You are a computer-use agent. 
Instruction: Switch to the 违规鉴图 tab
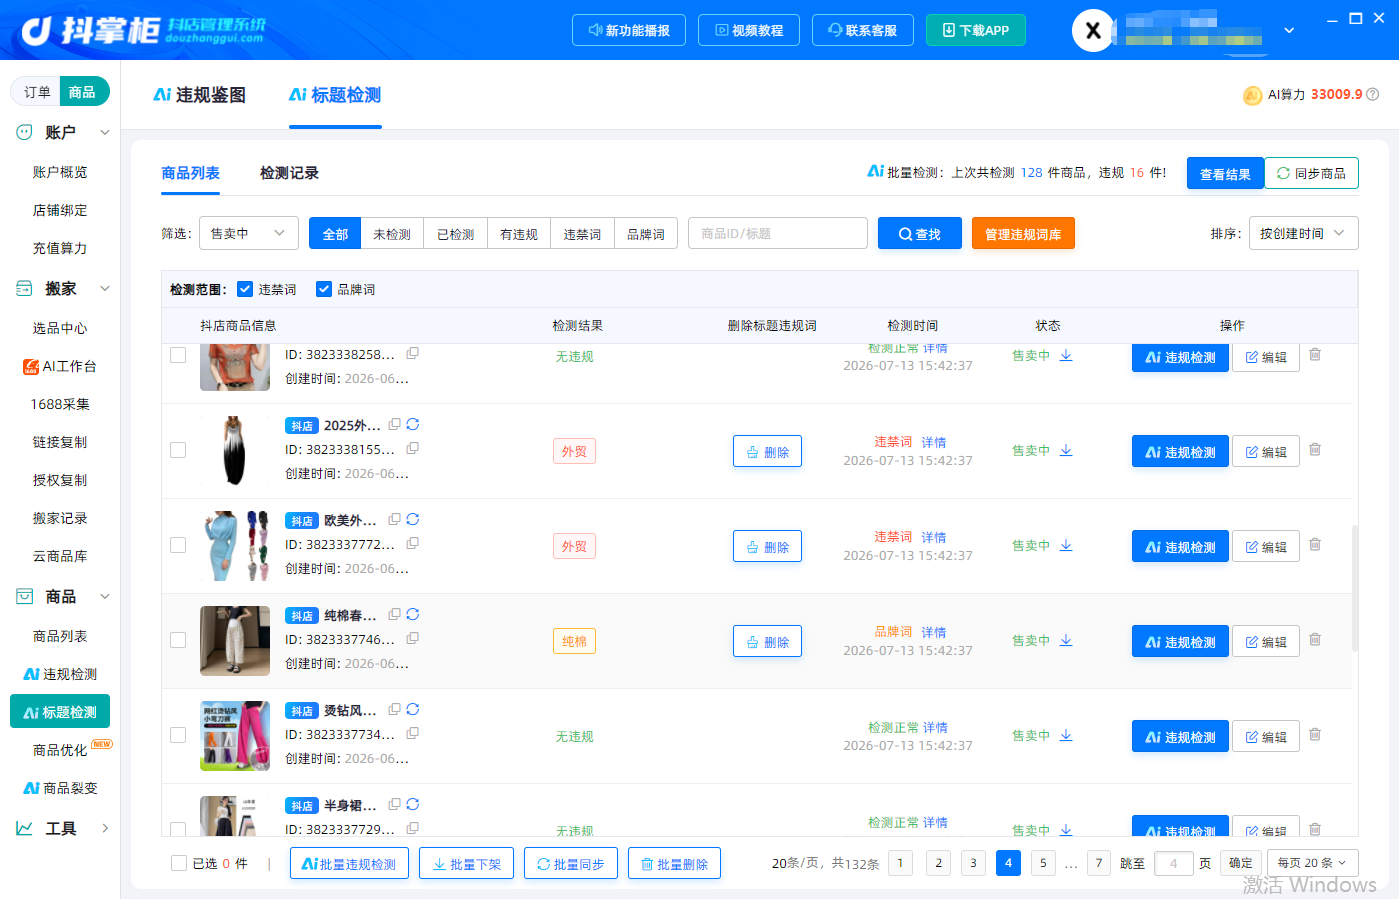[199, 95]
